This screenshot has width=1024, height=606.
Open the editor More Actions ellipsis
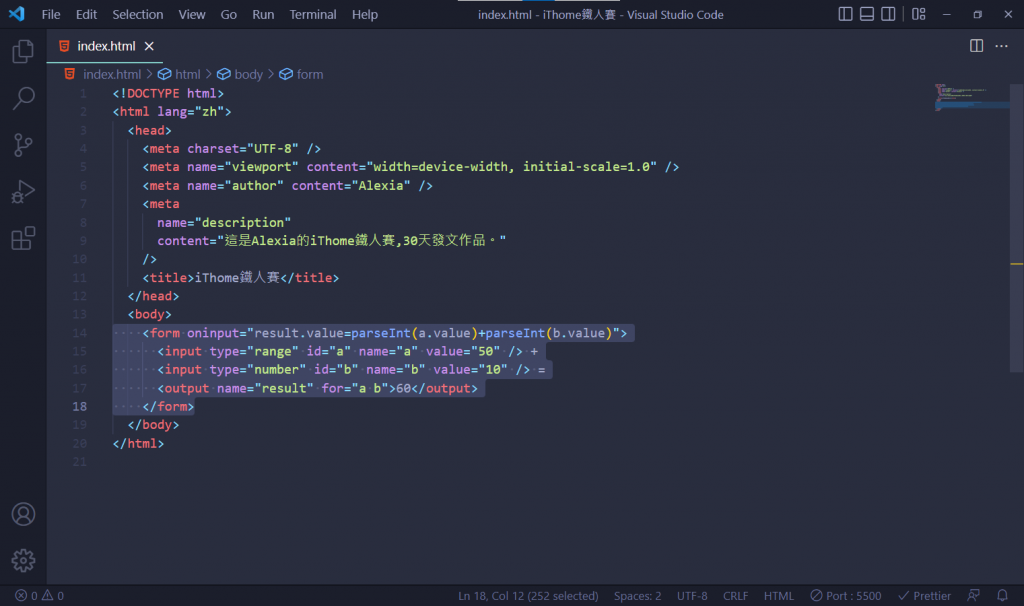(1001, 46)
